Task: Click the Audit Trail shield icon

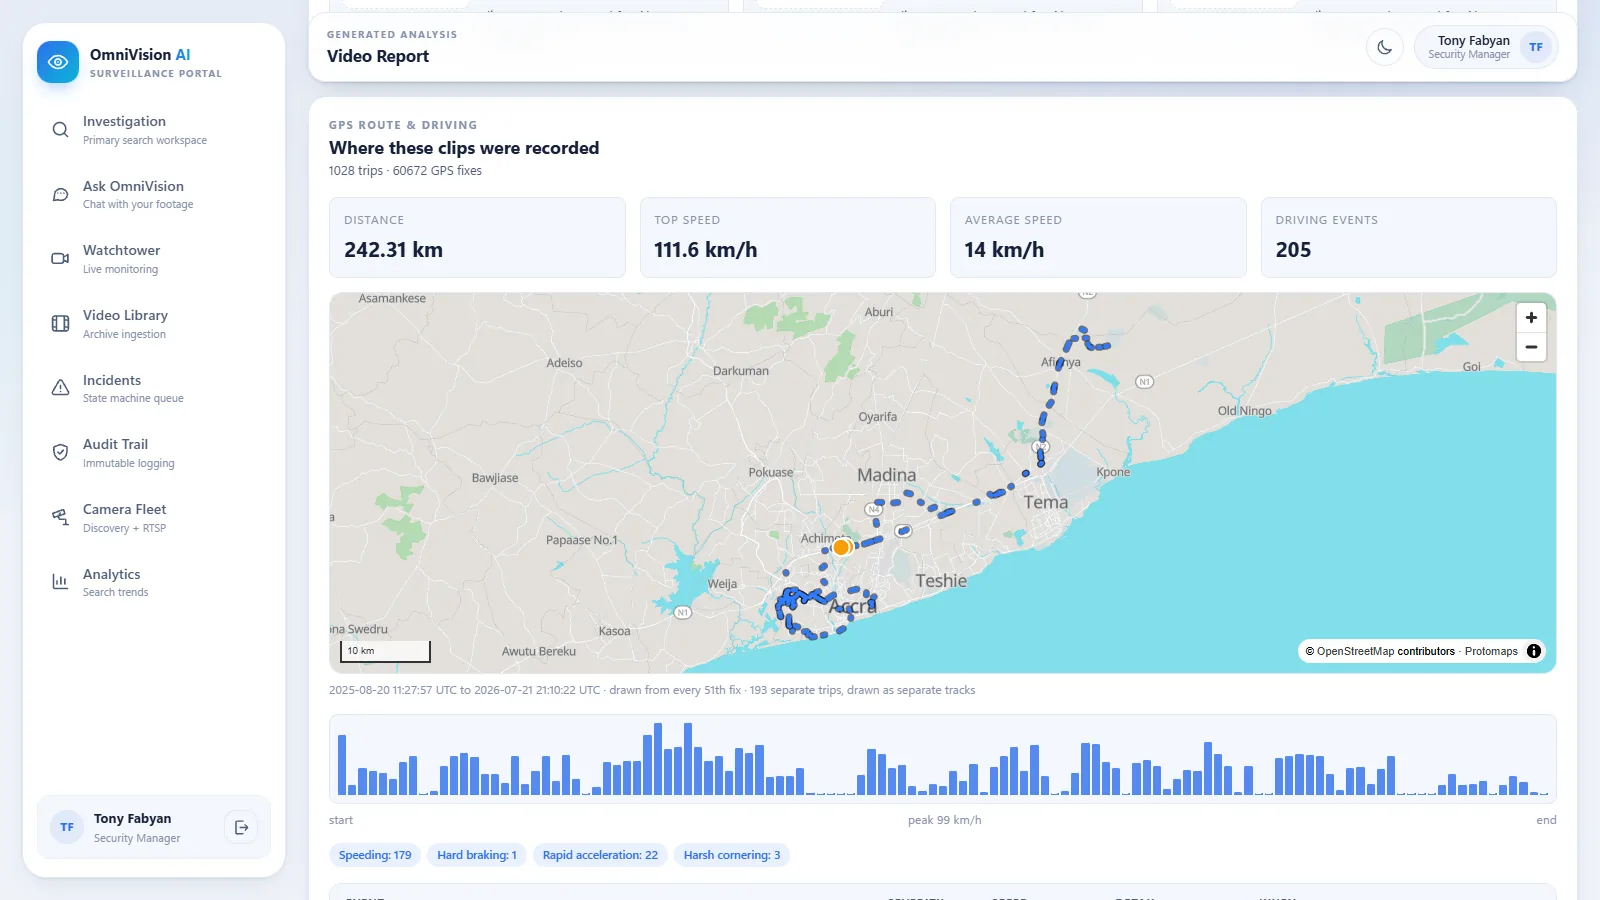Action: 60,453
